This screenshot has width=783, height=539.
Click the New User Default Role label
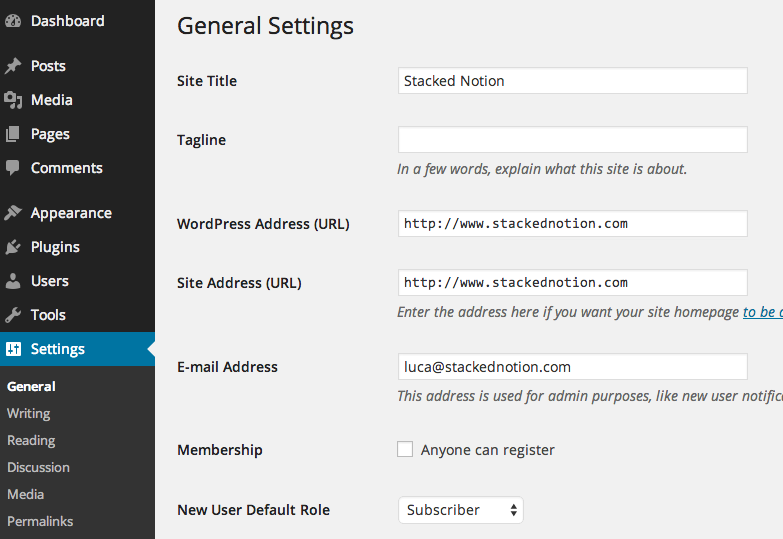coord(253,510)
